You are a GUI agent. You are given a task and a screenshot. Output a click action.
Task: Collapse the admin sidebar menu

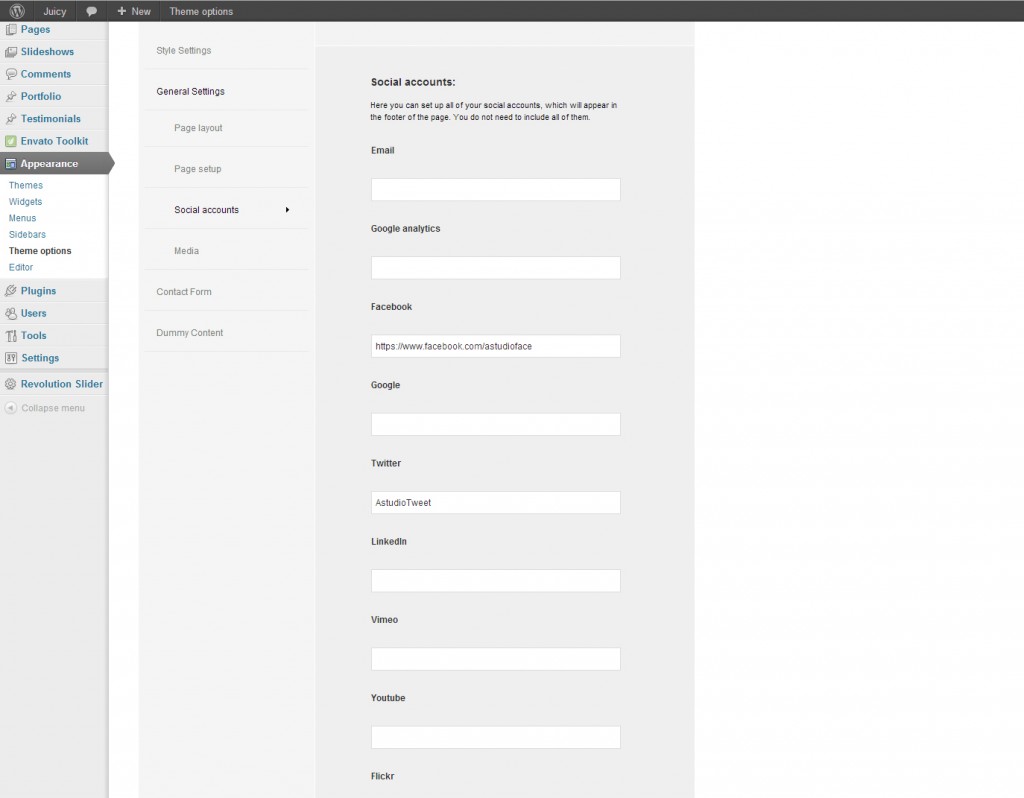(45, 408)
